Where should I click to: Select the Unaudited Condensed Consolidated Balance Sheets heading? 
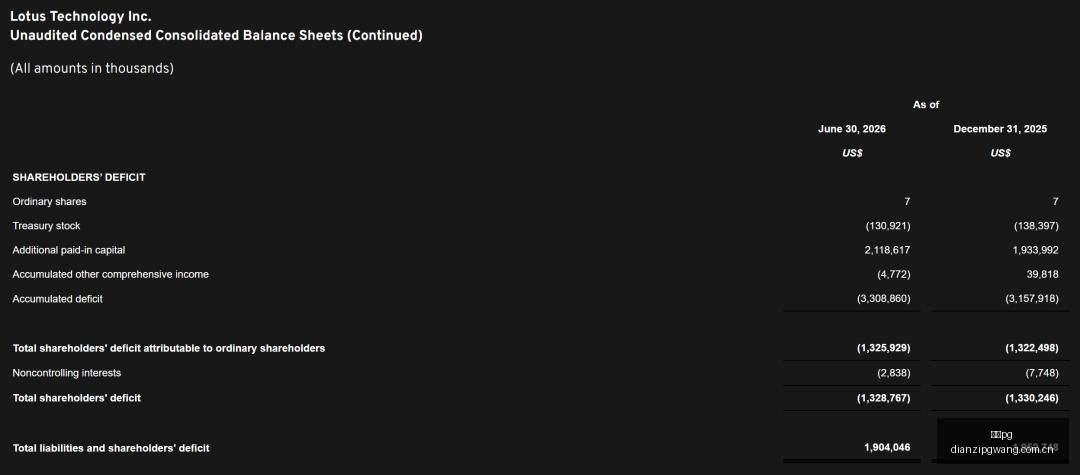(216, 36)
